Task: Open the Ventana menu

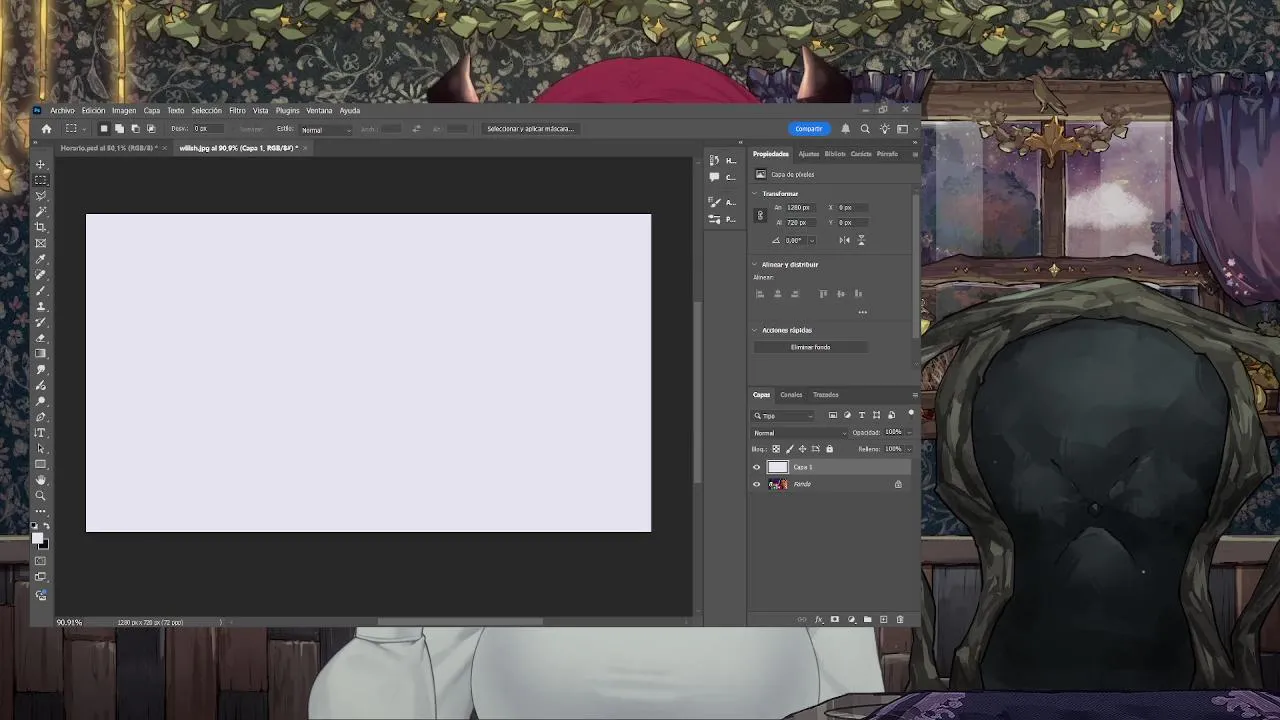Action: point(319,111)
